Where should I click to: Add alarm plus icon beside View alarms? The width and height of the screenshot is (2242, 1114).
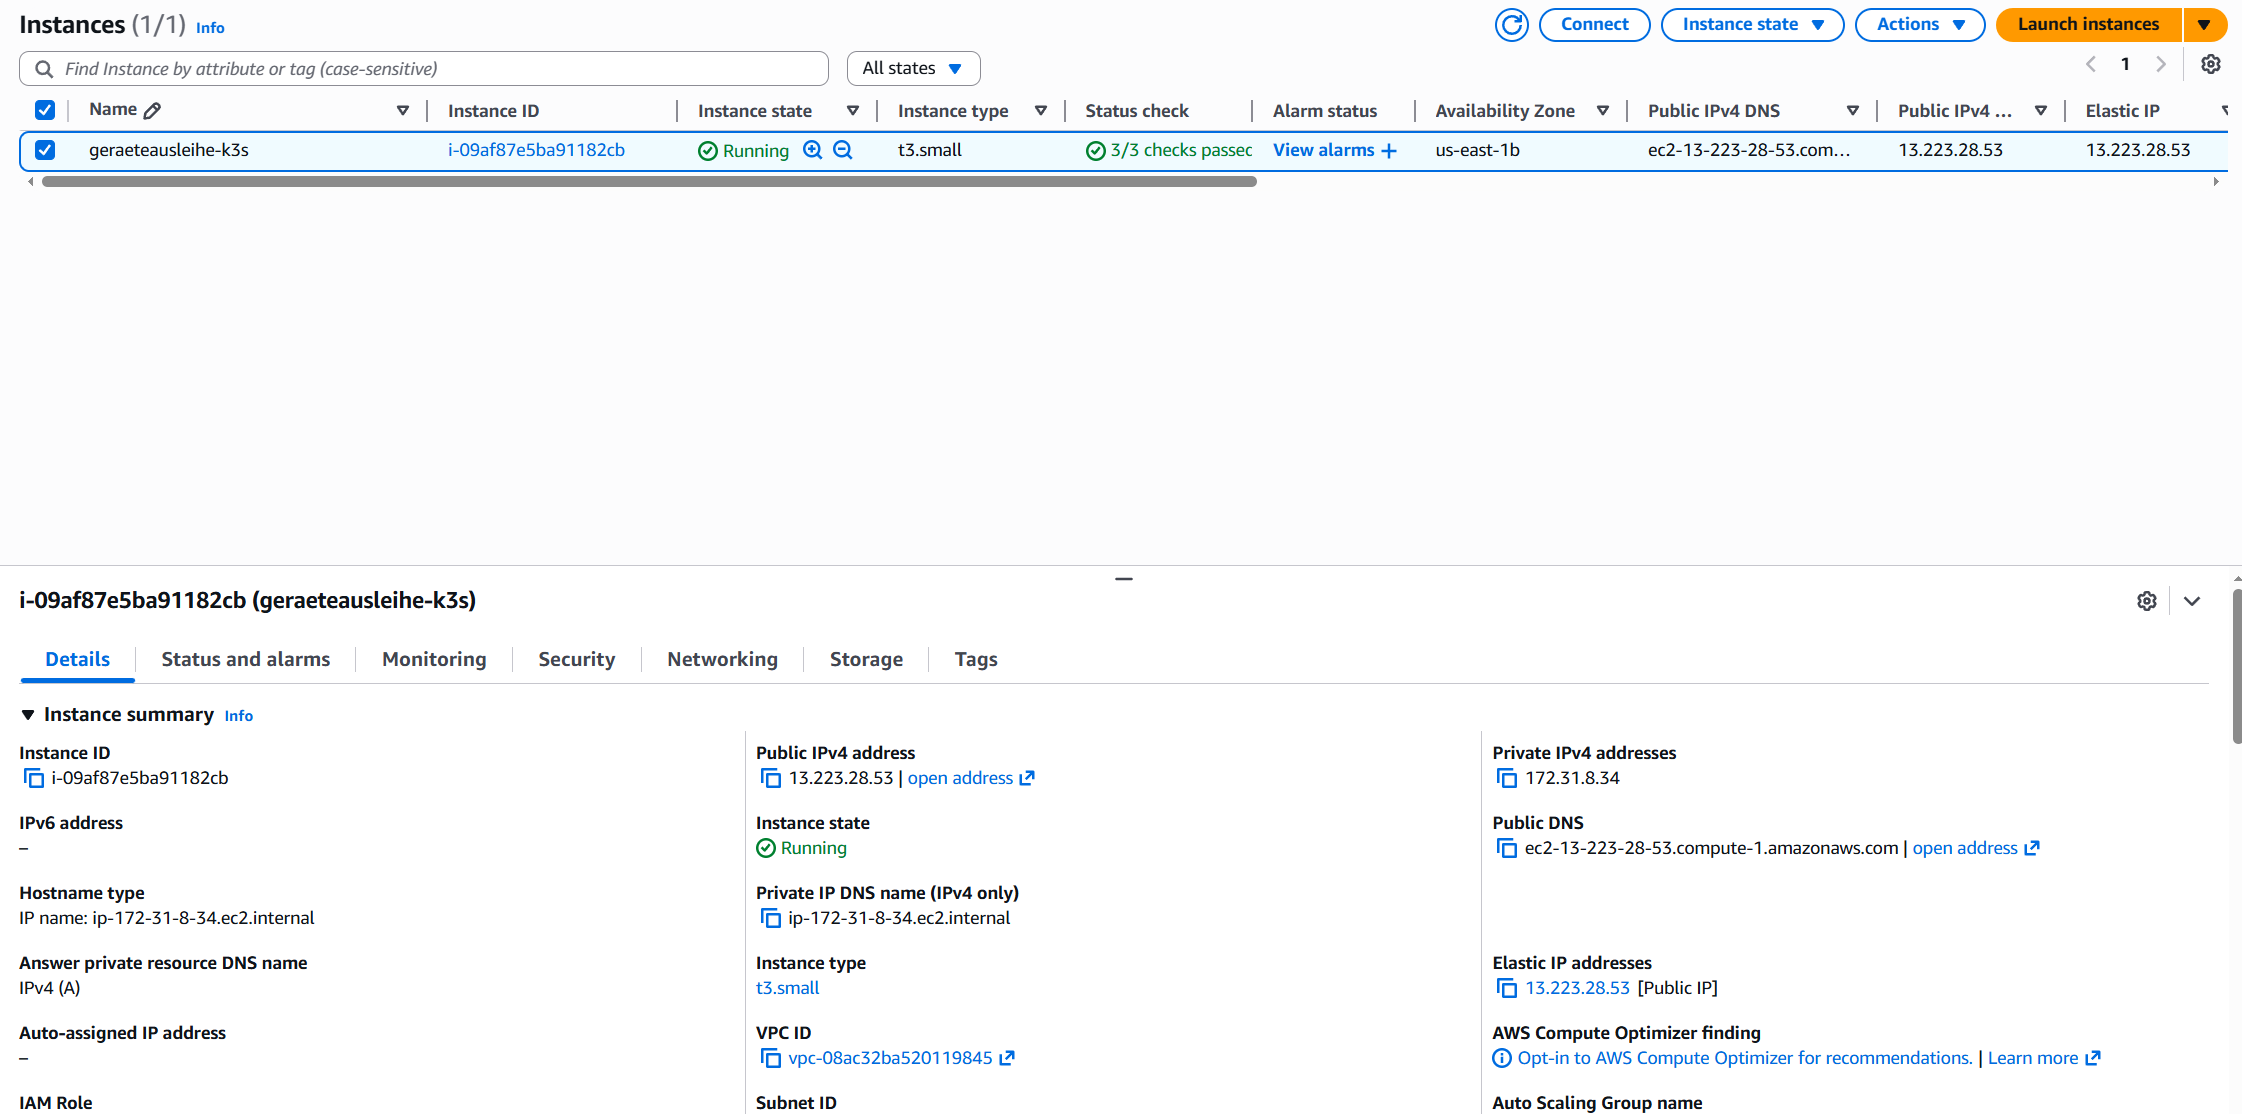tap(1389, 151)
